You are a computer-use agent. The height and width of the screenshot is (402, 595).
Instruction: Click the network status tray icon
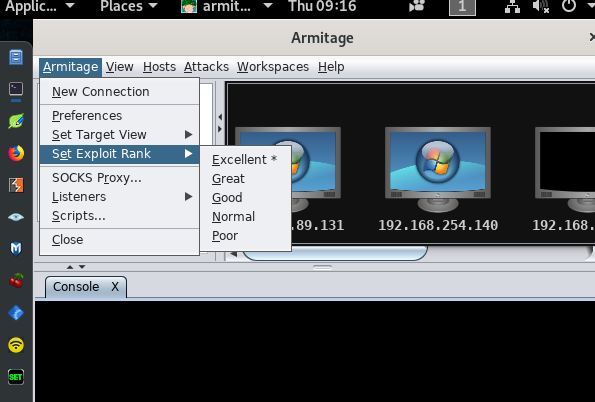pyautogui.click(x=512, y=6)
